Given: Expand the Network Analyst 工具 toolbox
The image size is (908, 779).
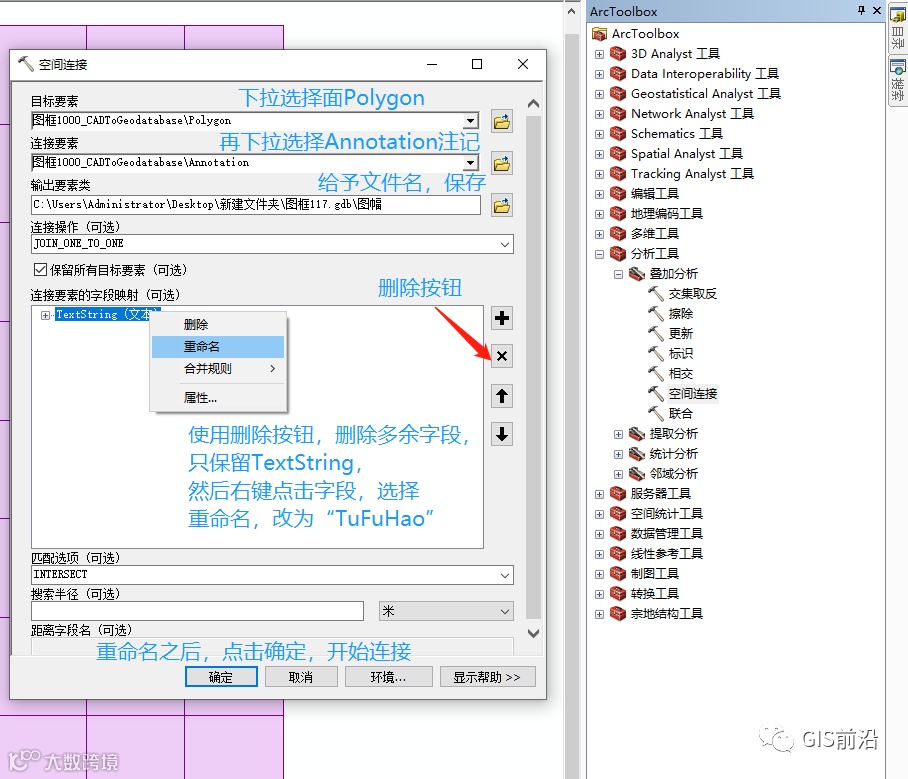Looking at the screenshot, I should (x=599, y=115).
